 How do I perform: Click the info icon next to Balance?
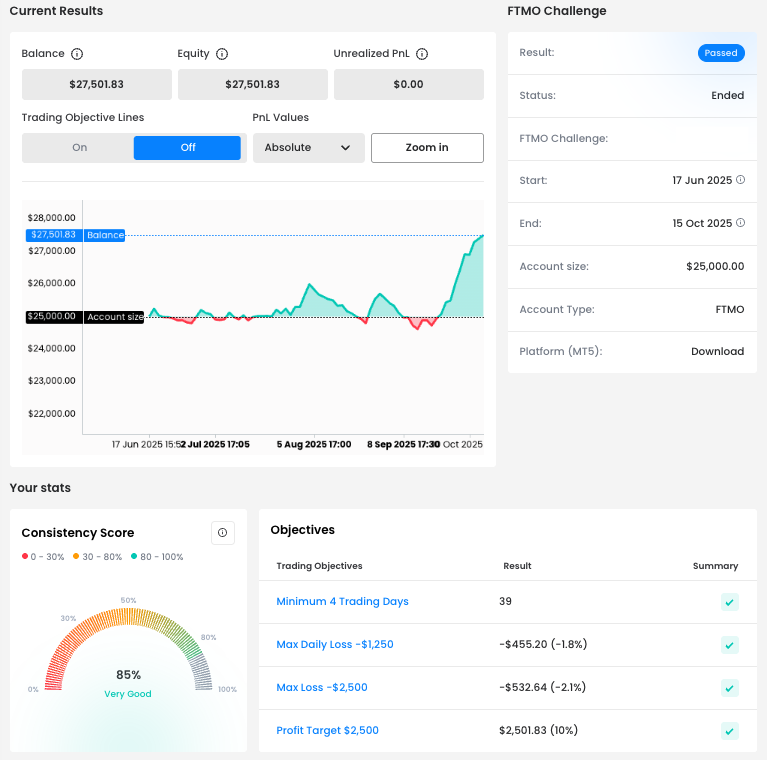click(x=77, y=54)
